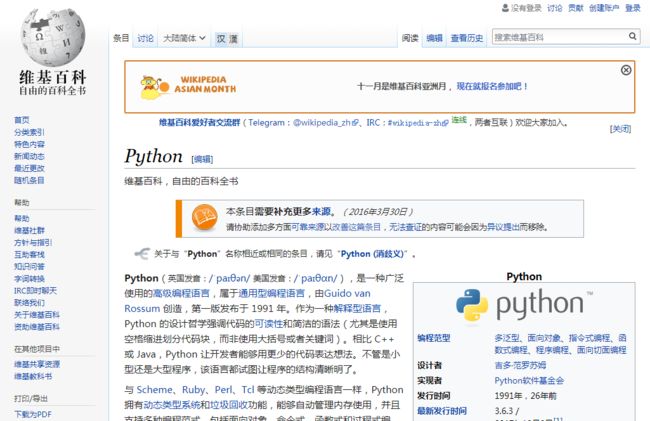Open the 可读性 link
Screen dimensions: 650x421
pos(269,324)
